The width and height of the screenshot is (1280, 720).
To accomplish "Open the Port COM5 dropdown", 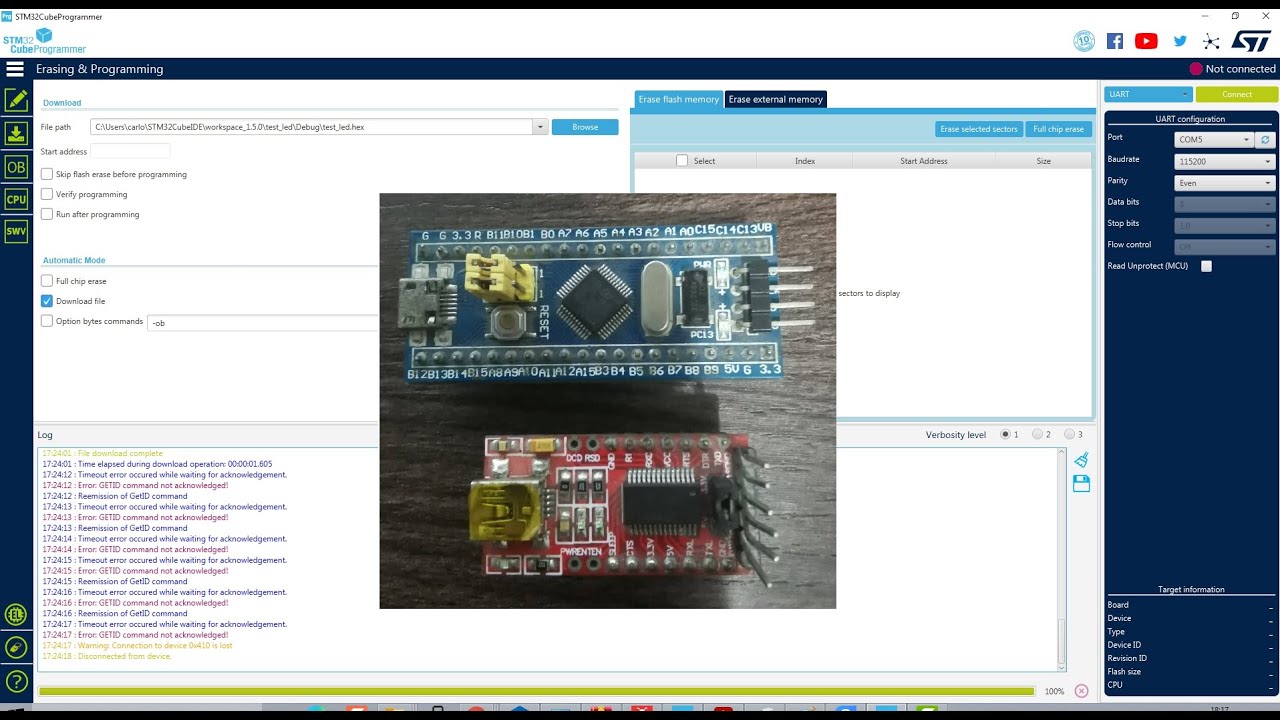I will (x=1213, y=140).
